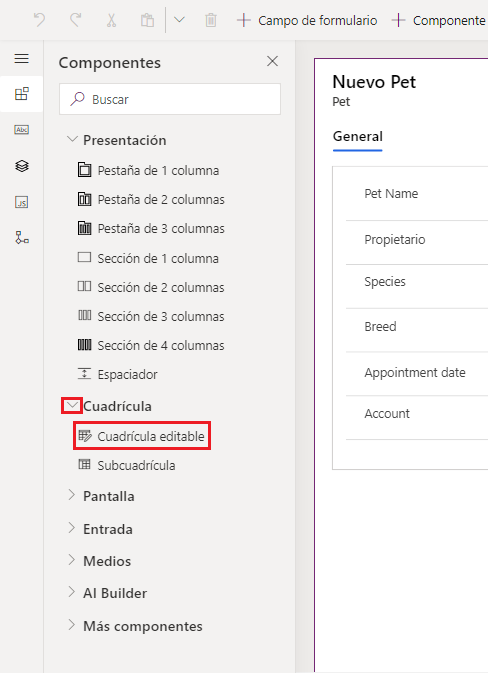
Task: Select Cuadrícula editable component
Action: pos(142,436)
